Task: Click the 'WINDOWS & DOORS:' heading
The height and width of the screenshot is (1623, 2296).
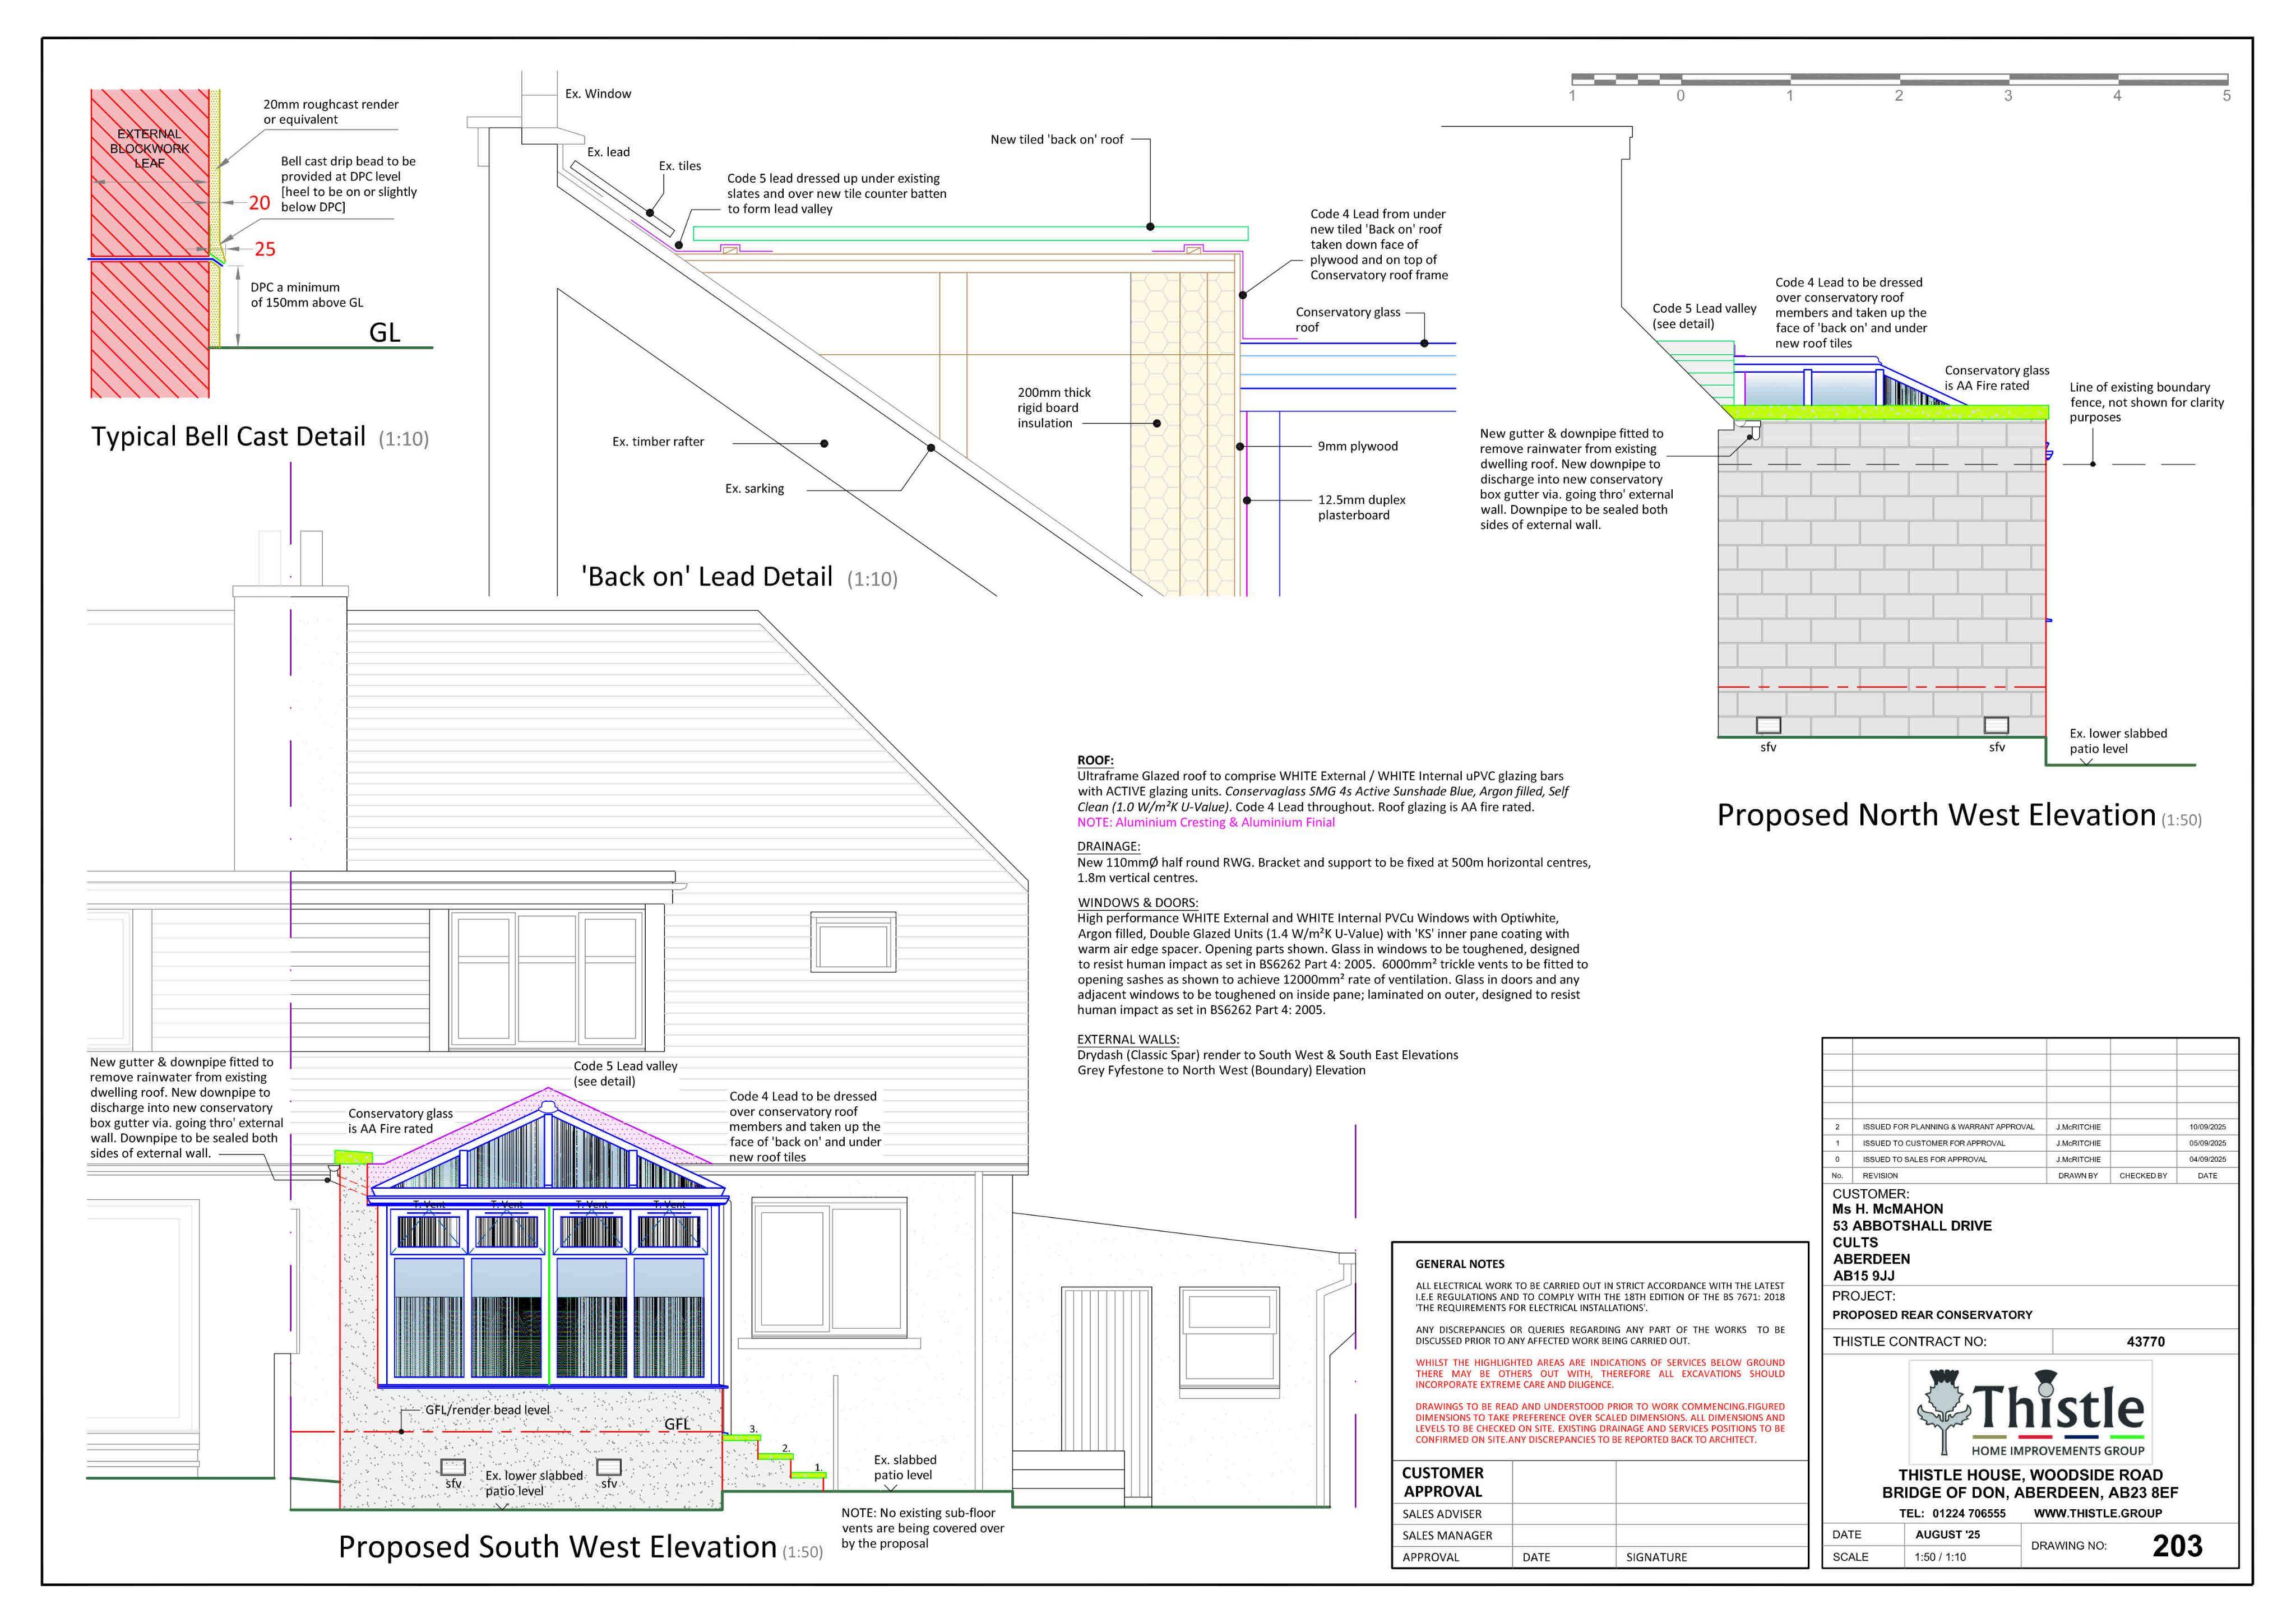Action: [x=1137, y=902]
